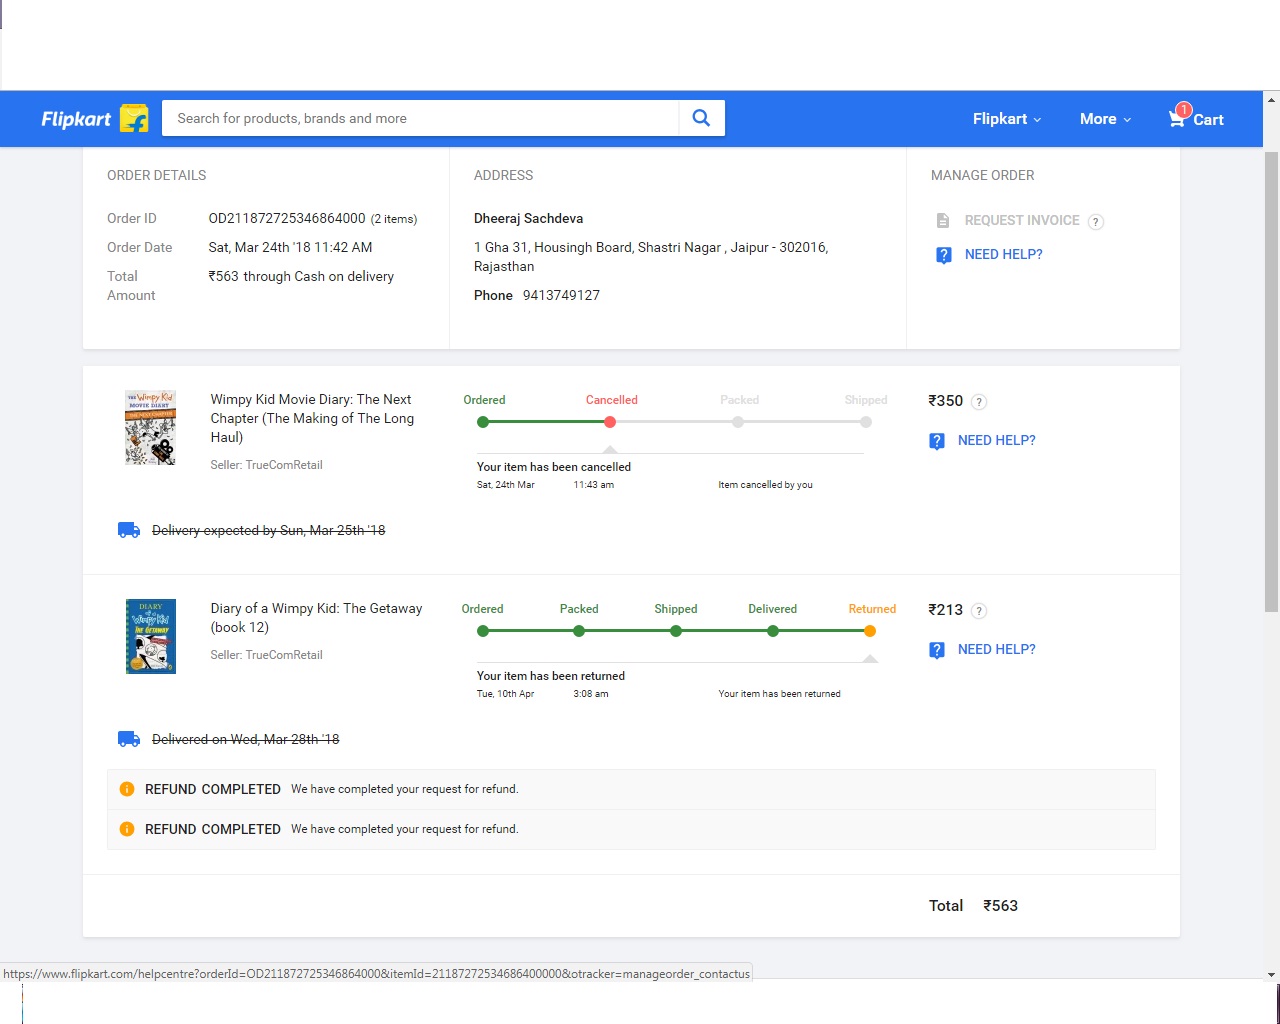Viewport: 1280px width, 1024px height.
Task: Click the Request Invoice document icon
Action: pyautogui.click(x=943, y=220)
